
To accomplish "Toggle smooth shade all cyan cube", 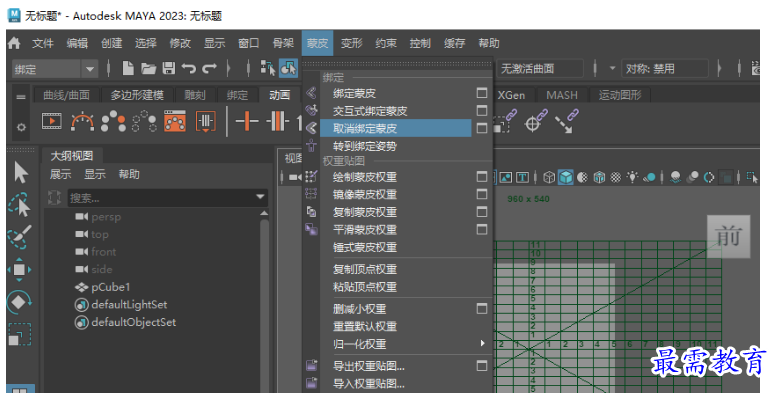I will [x=565, y=177].
